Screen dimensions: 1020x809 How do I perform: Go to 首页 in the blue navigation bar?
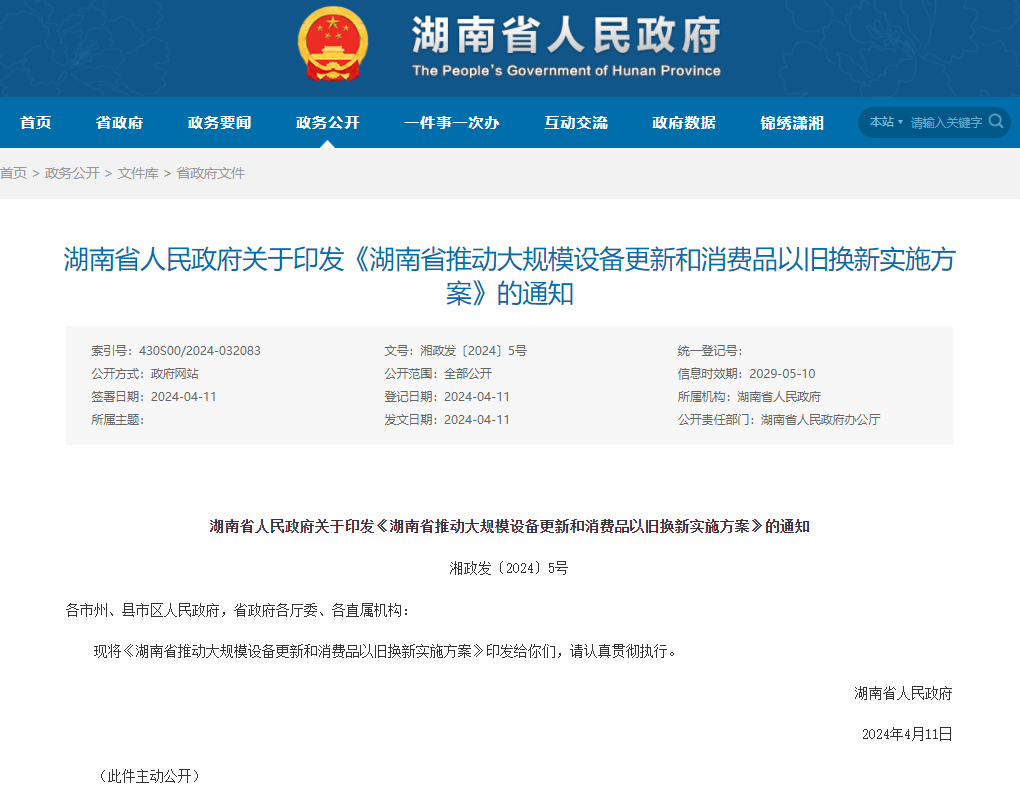click(x=36, y=123)
